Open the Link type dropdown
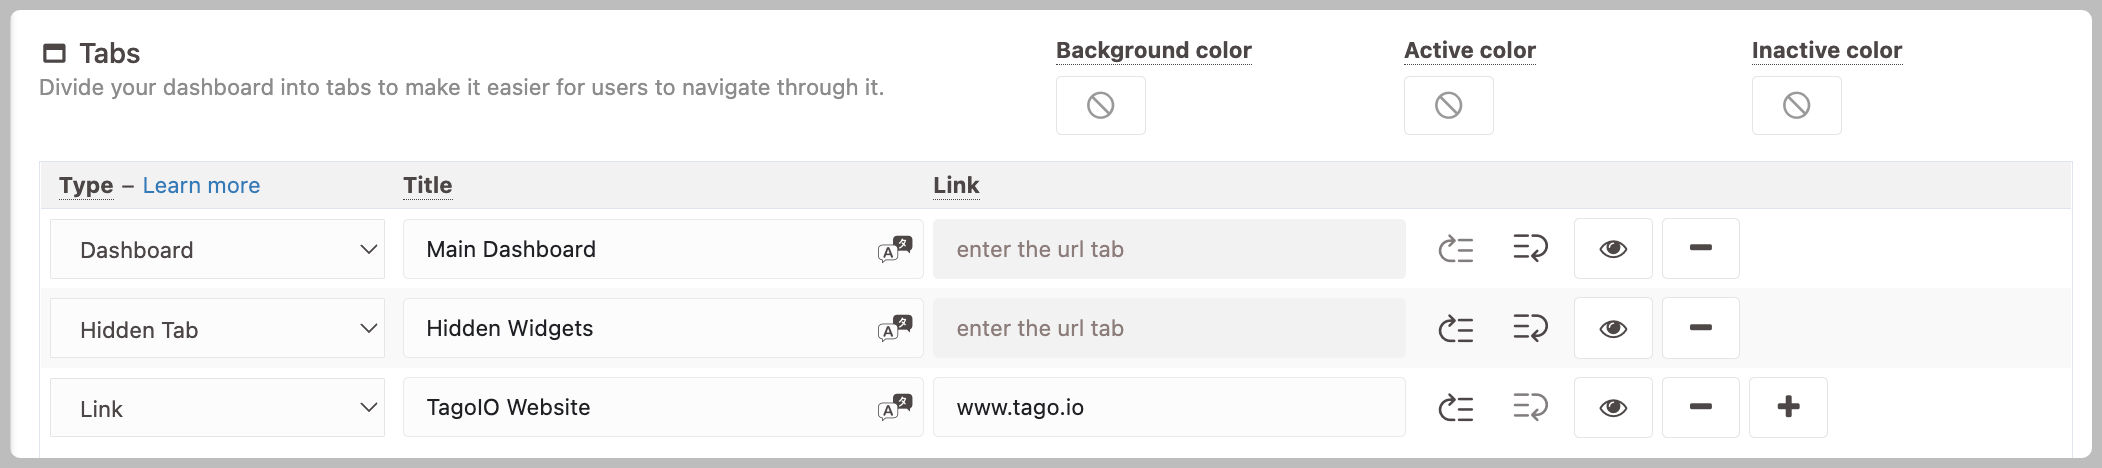The image size is (2102, 468). point(218,407)
